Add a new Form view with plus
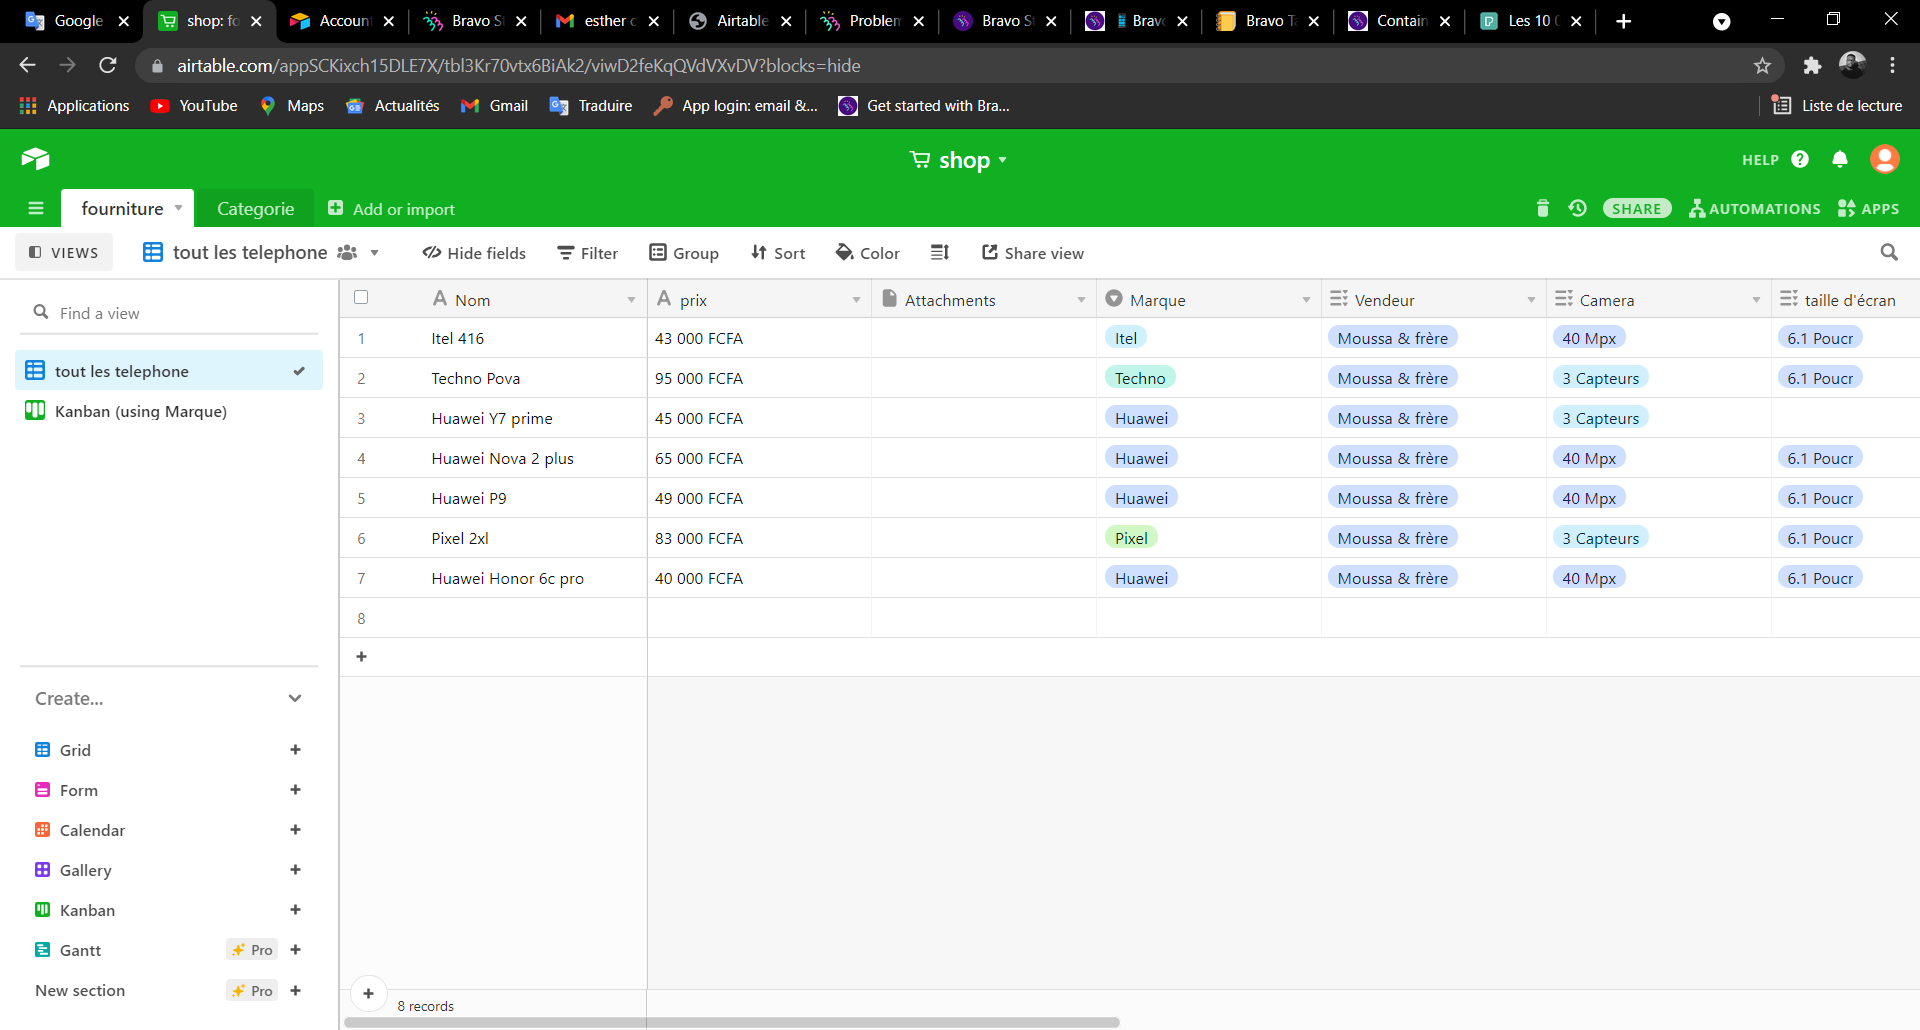Viewport: 1920px width, 1030px height. point(295,790)
